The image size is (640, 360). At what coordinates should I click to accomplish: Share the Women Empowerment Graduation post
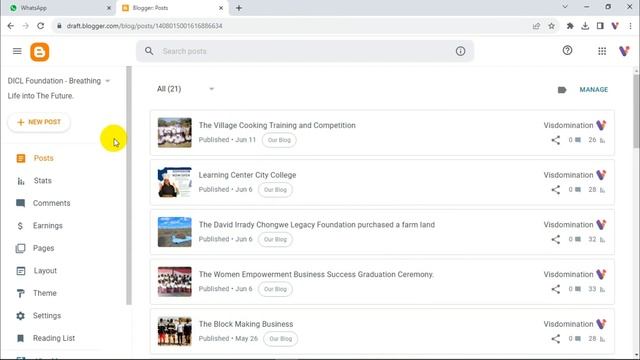pyautogui.click(x=556, y=289)
